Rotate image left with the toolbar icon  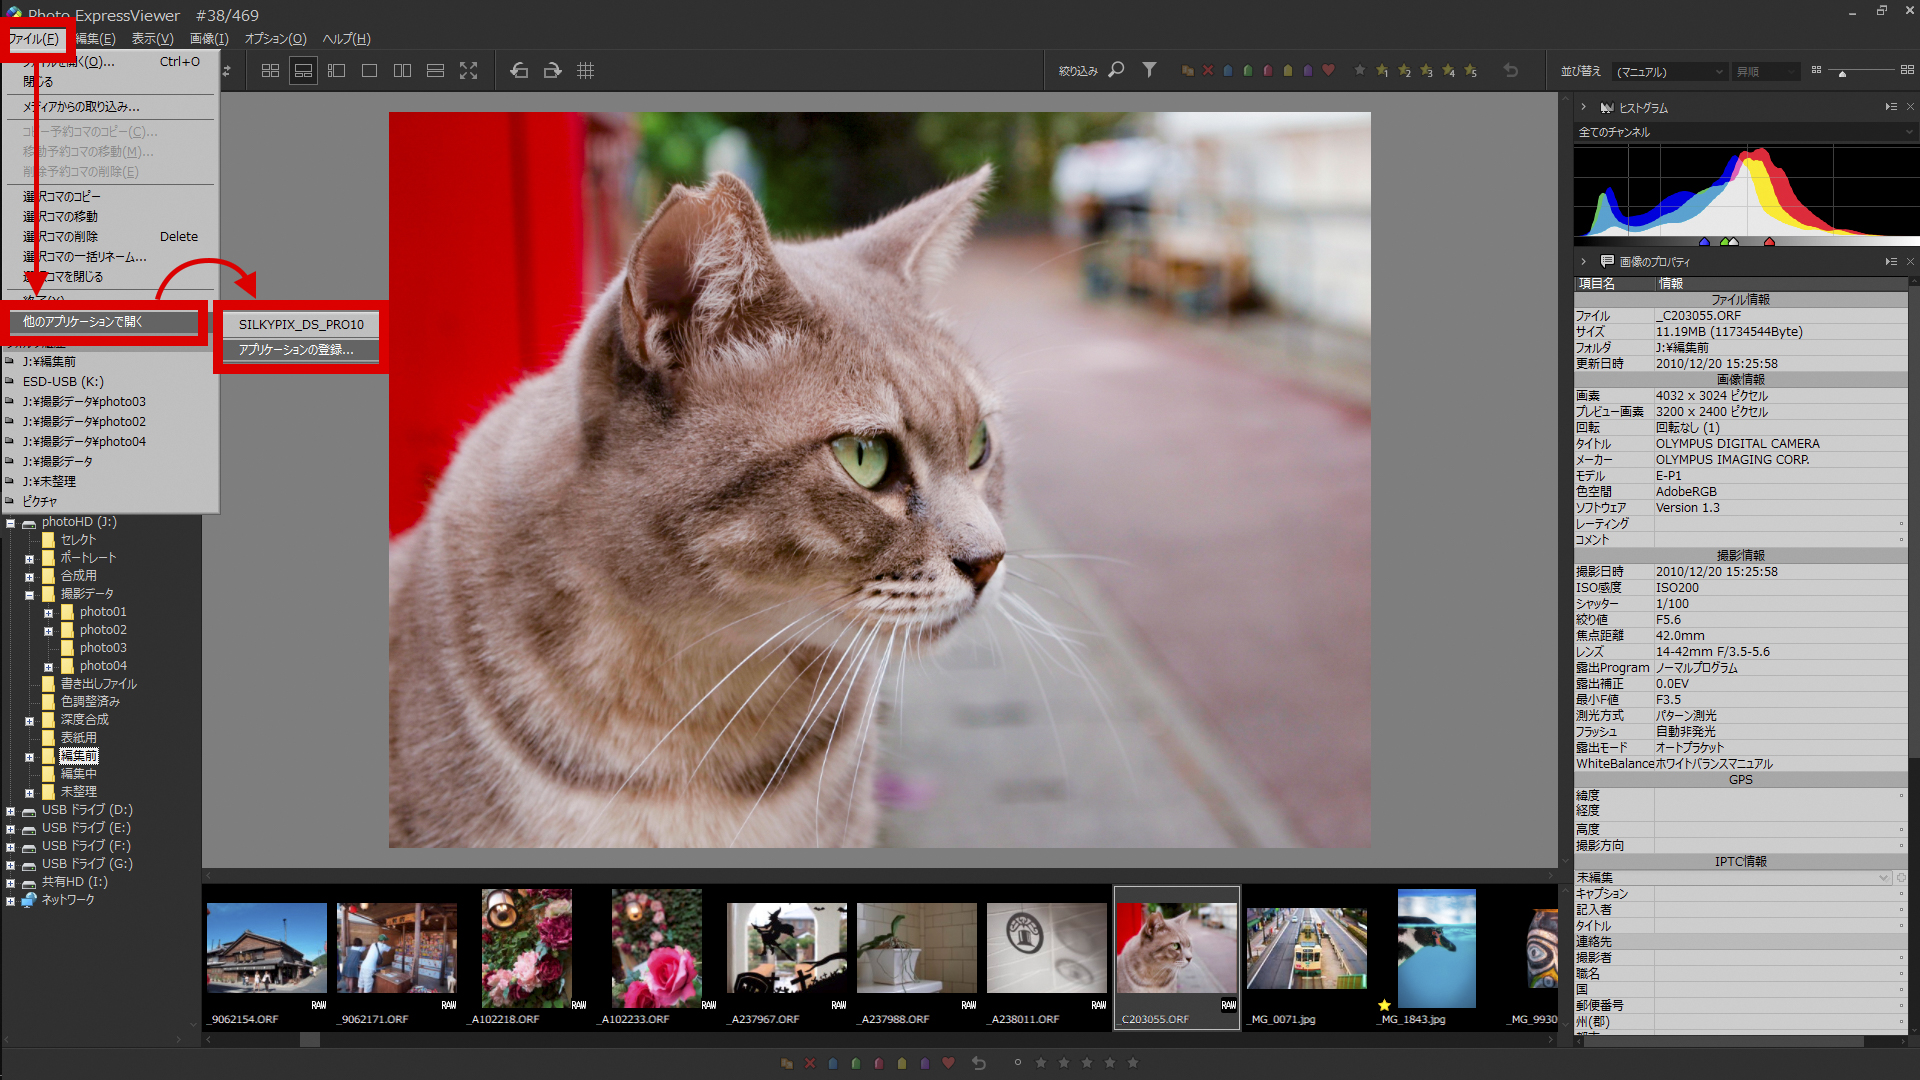[519, 71]
